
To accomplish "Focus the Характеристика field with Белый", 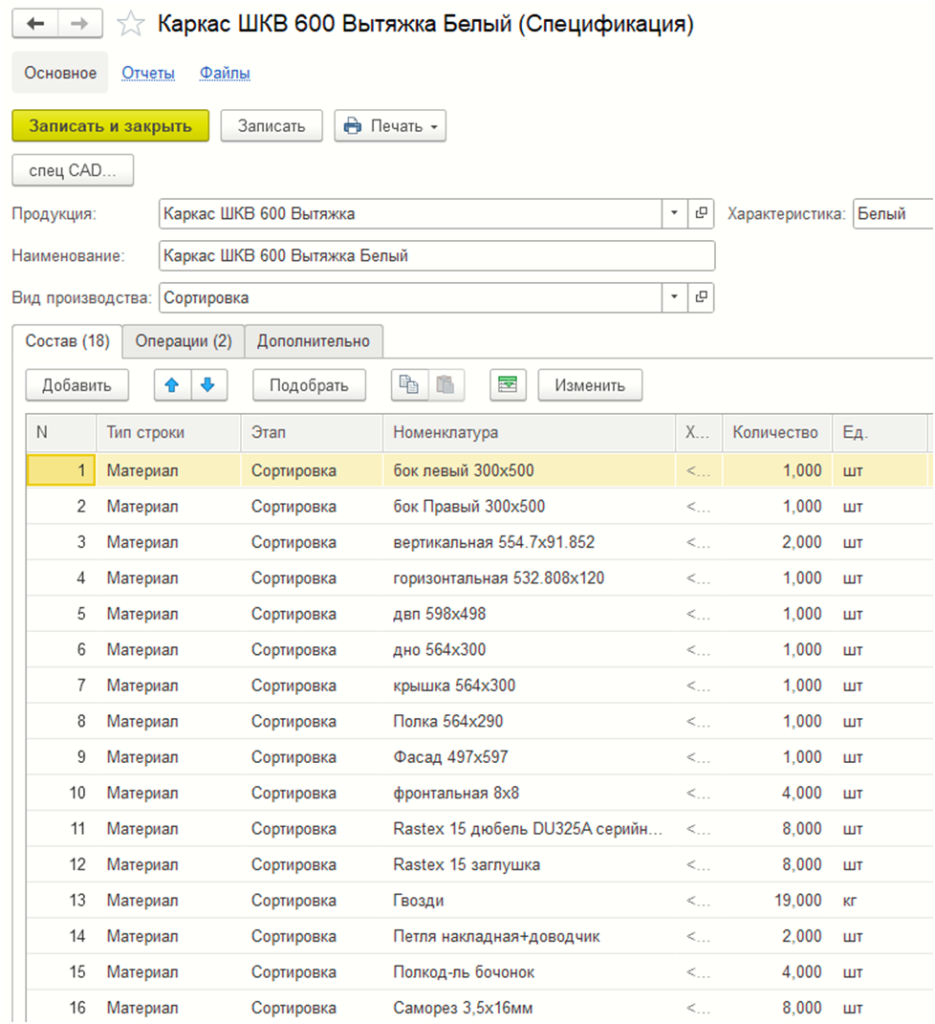I will [x=893, y=214].
